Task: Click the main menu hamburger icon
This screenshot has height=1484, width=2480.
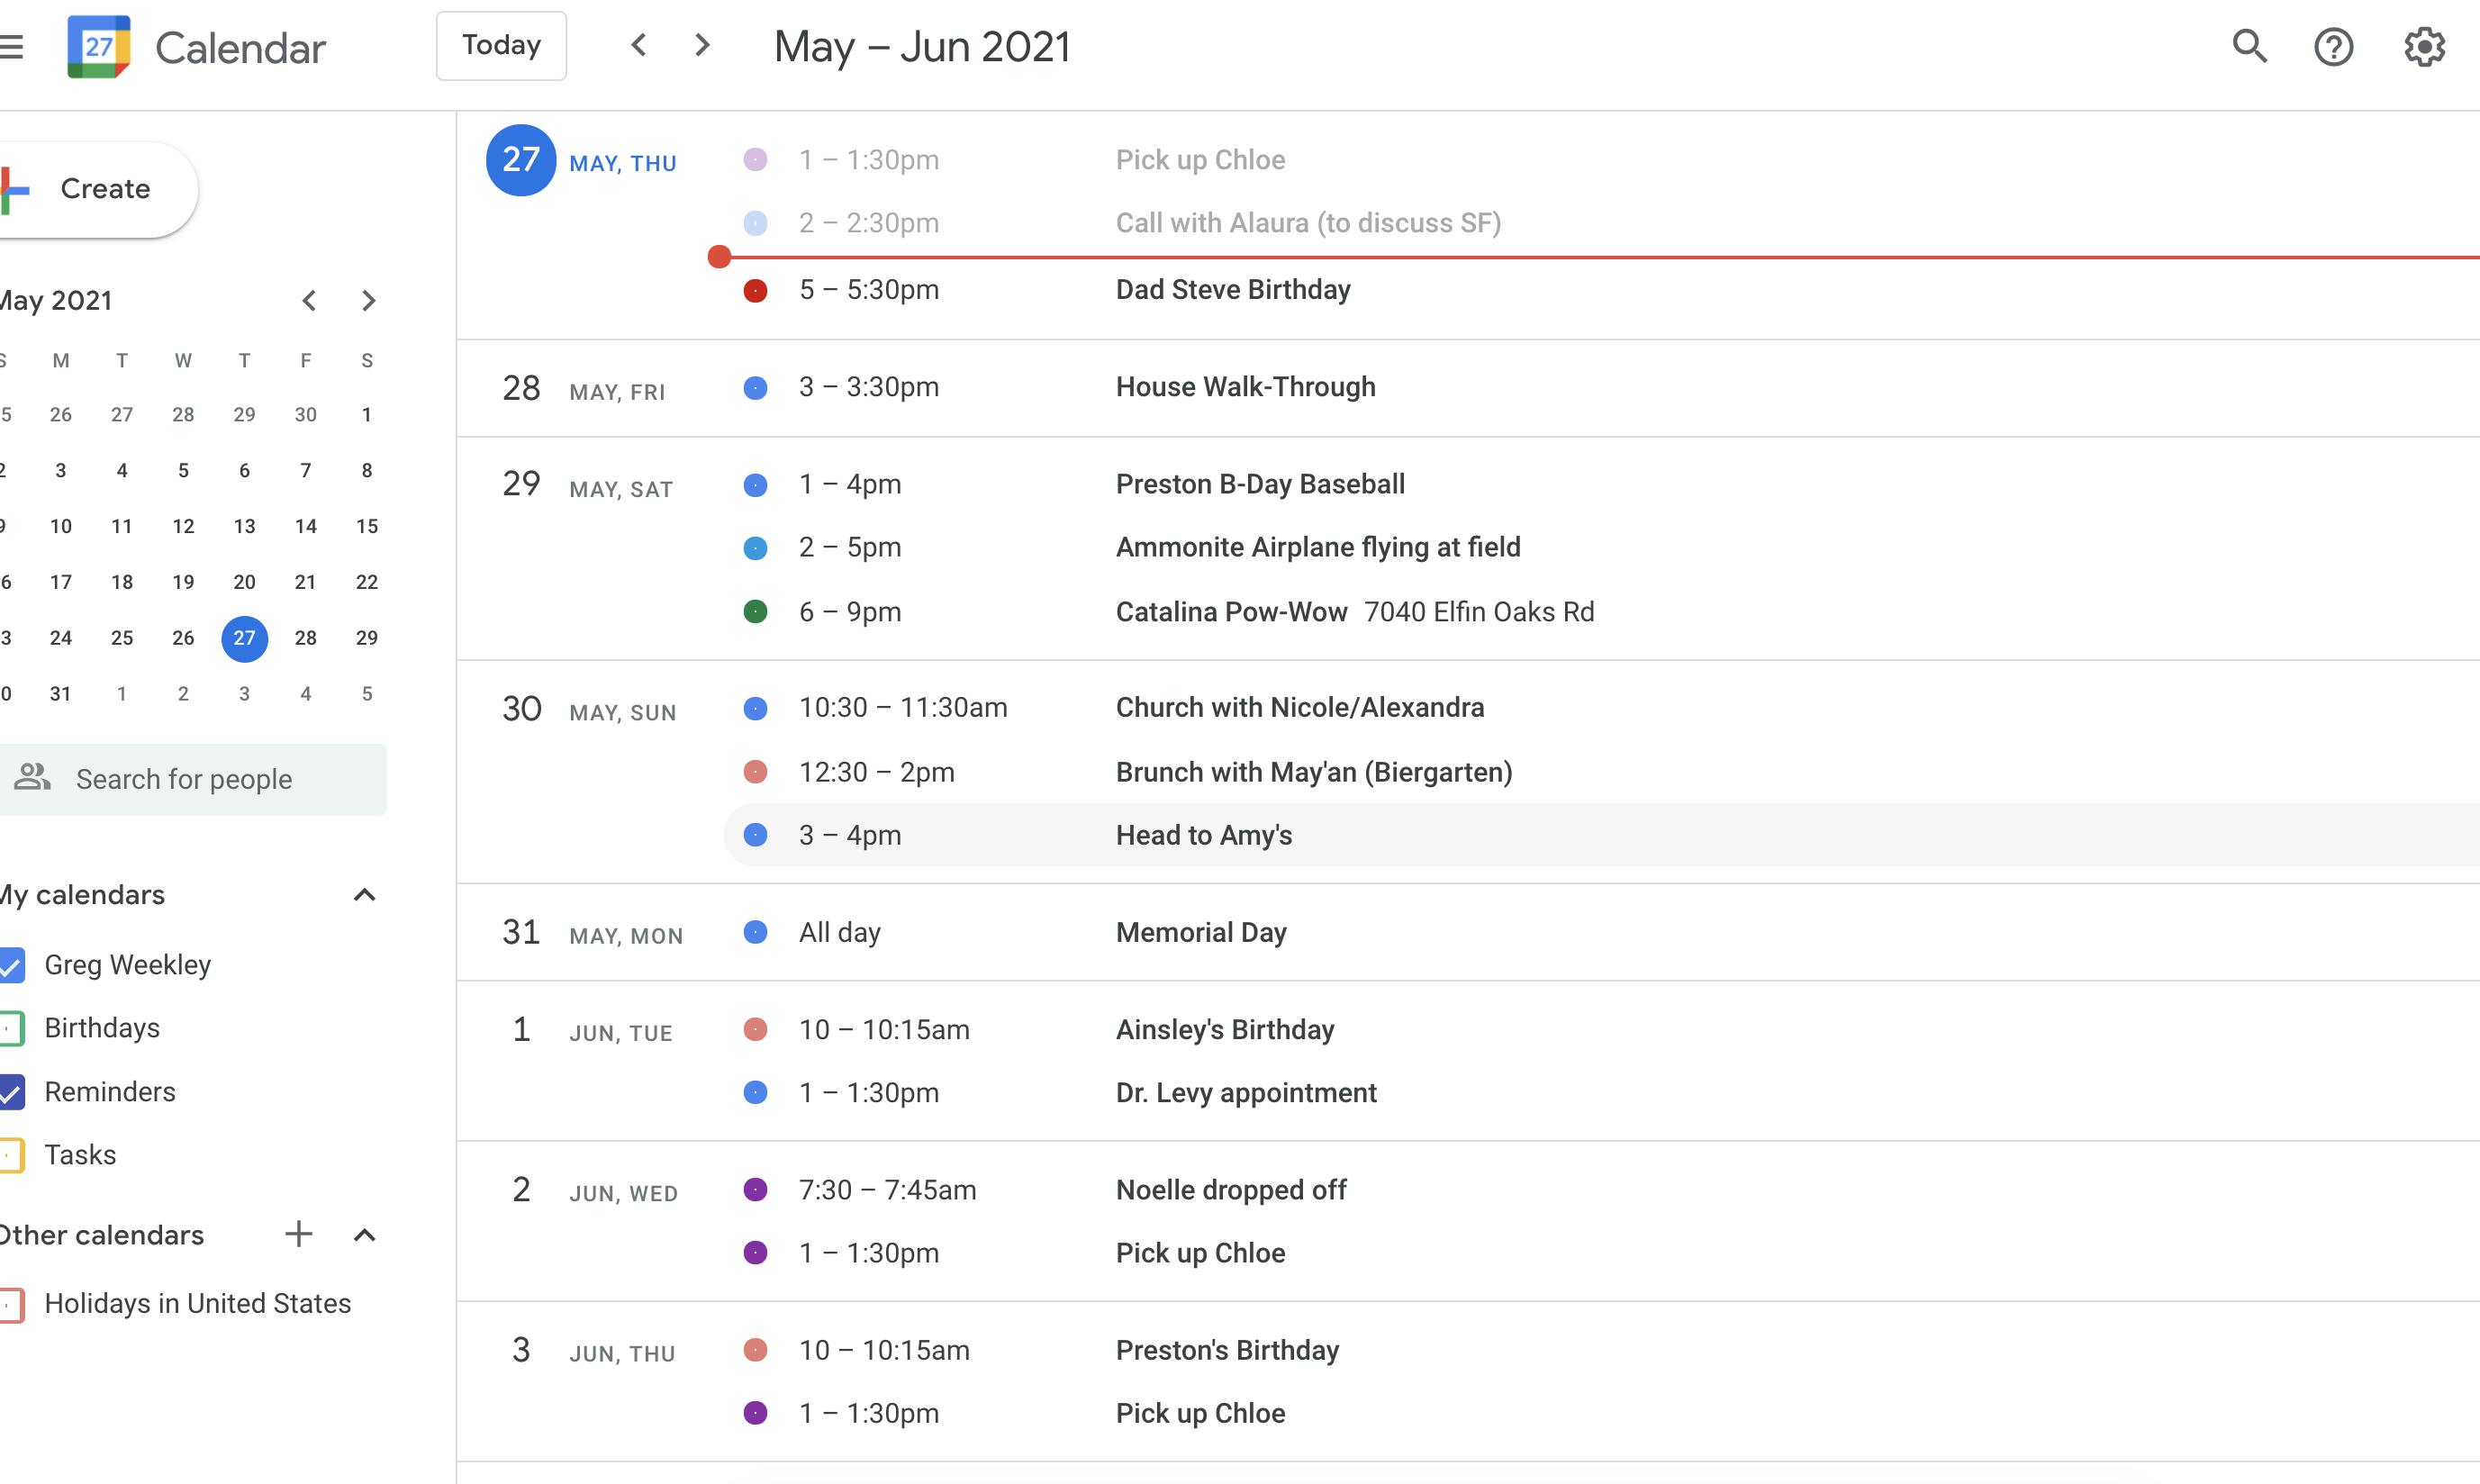Action: click(12, 47)
